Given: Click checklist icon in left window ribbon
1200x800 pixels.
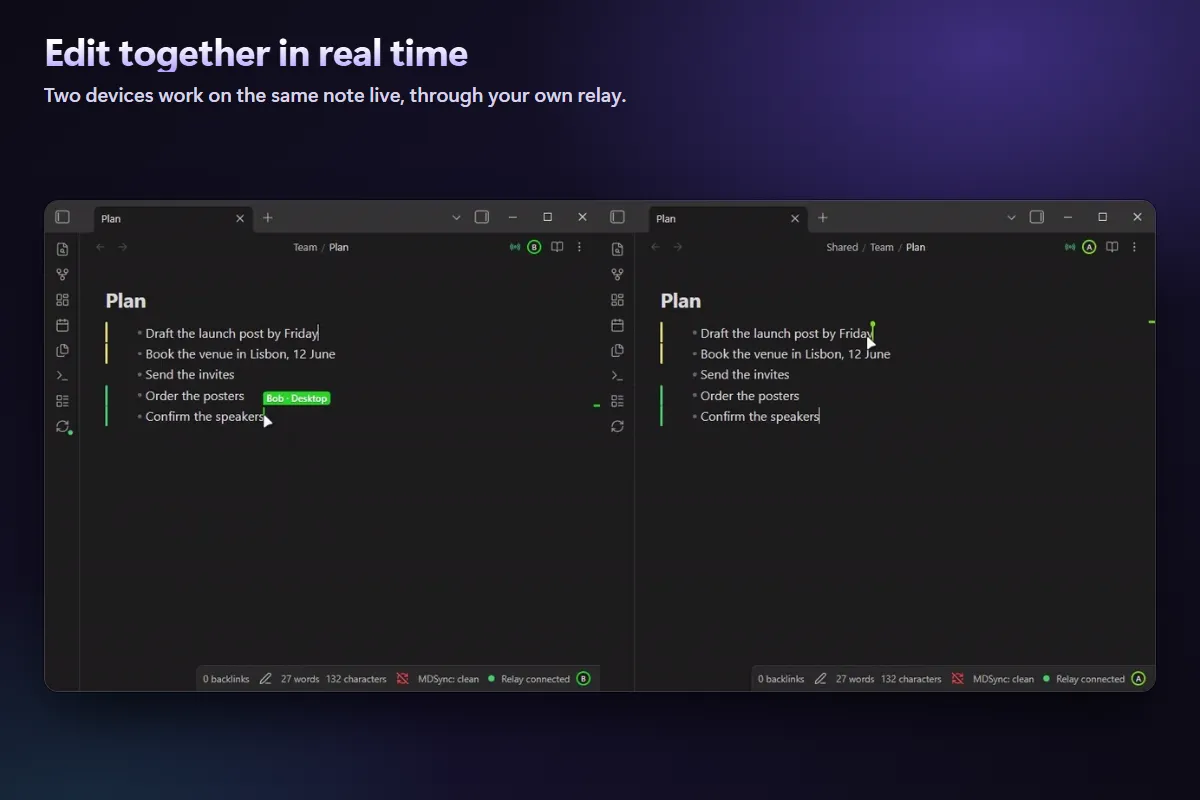Looking at the screenshot, I should tap(62, 401).
